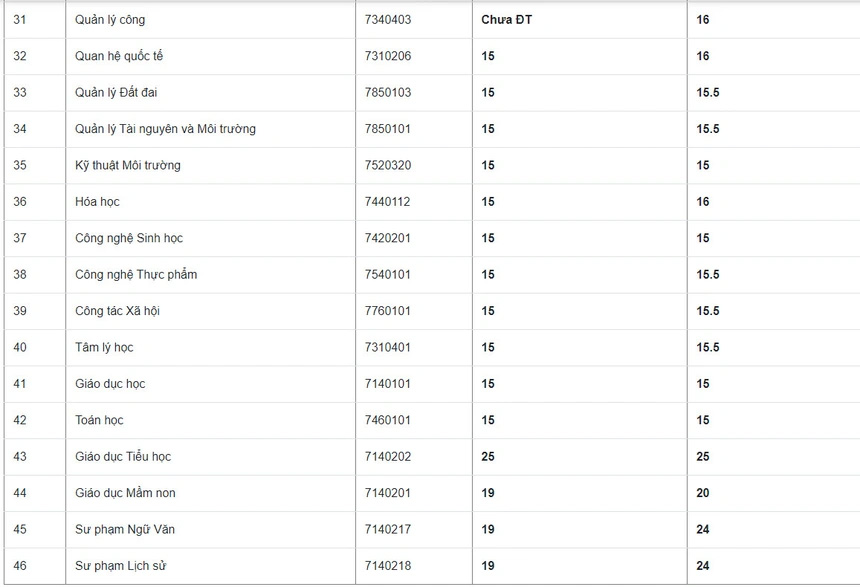The image size is (860, 587).
Task: Select the "Chưa ĐT" cell
Action: (507, 20)
